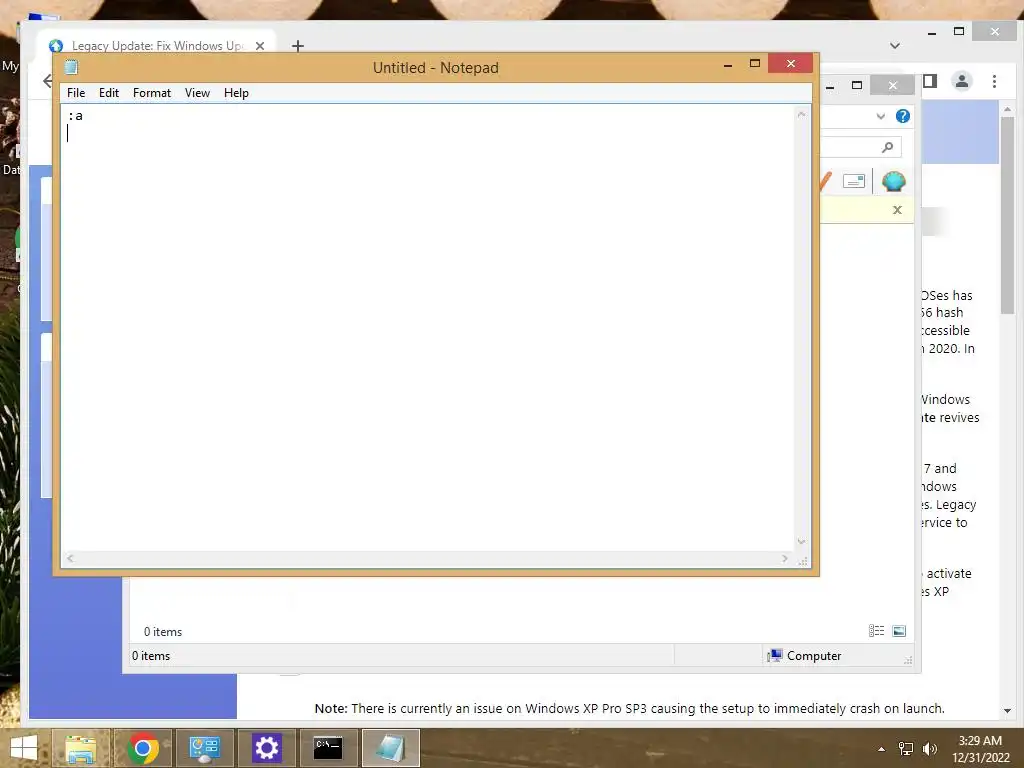Viewport: 1024px width, 768px height.
Task: Click the blue globe icon in Explorer toolbar
Action: point(893,181)
